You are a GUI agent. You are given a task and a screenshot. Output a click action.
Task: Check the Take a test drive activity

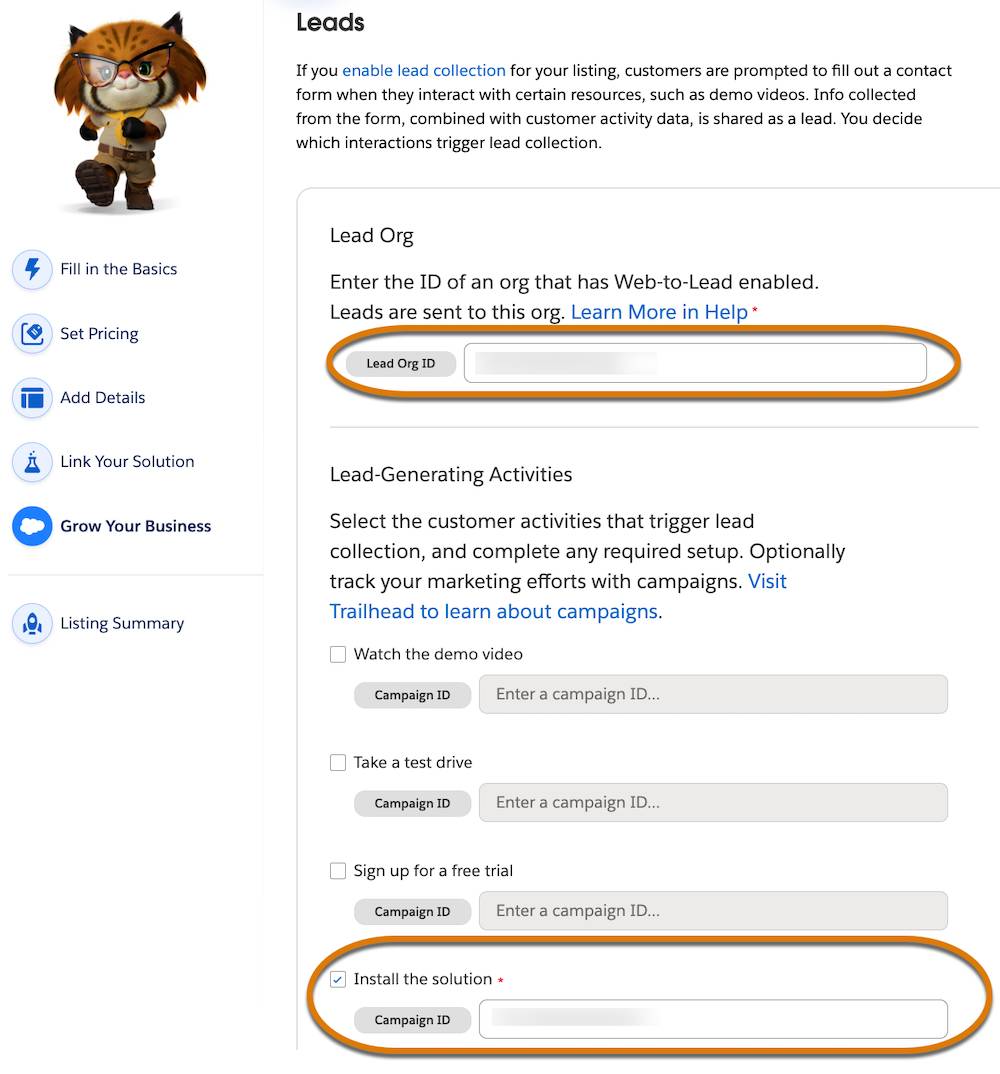(x=338, y=762)
